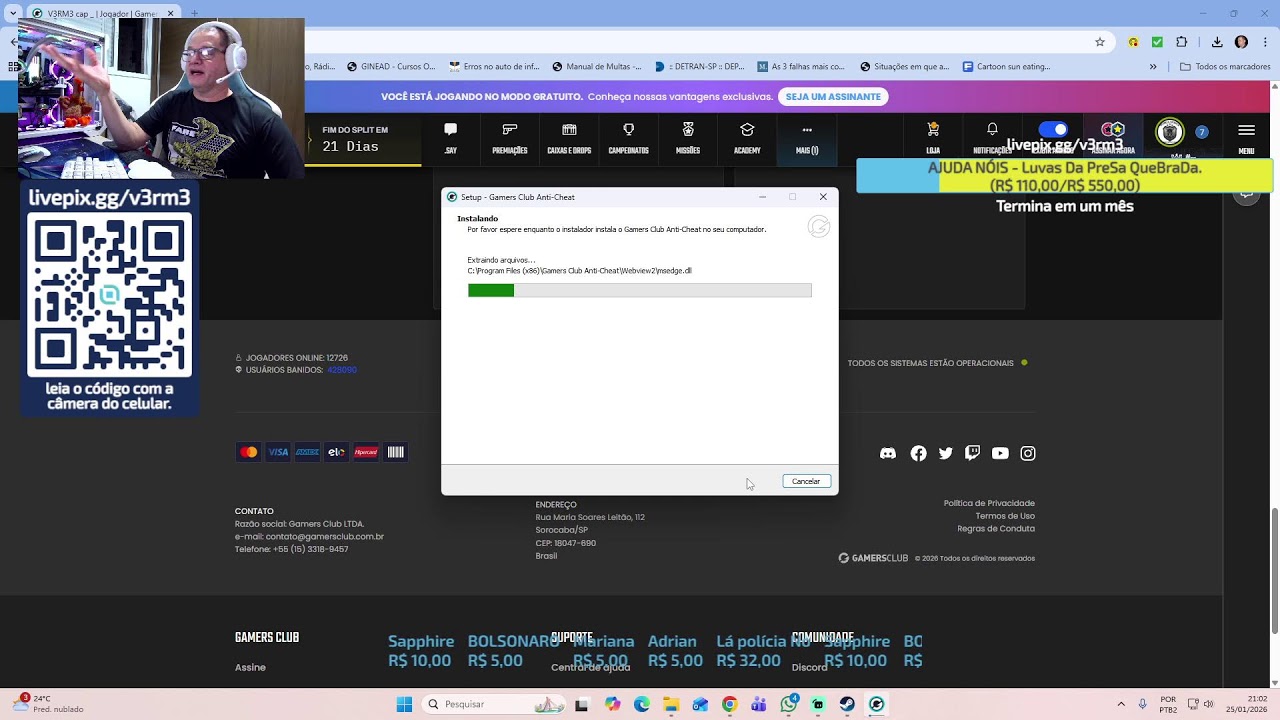Click the Assine footer link
The height and width of the screenshot is (720, 1280).
pos(250,668)
